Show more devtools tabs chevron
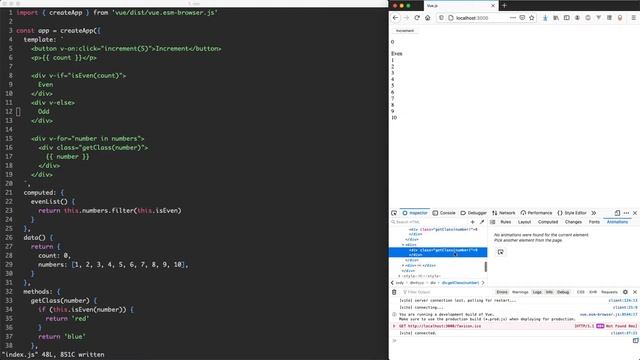This screenshot has height=360, width=640. [594, 213]
